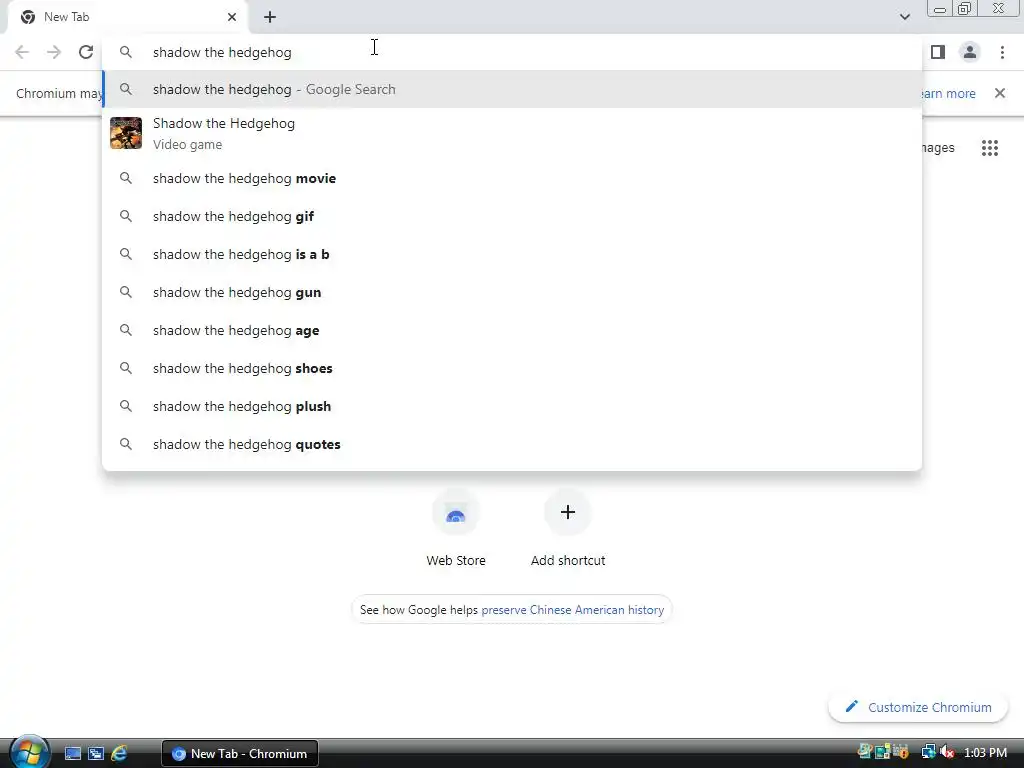Click Switch between windows quick launch icon

(x=96, y=754)
